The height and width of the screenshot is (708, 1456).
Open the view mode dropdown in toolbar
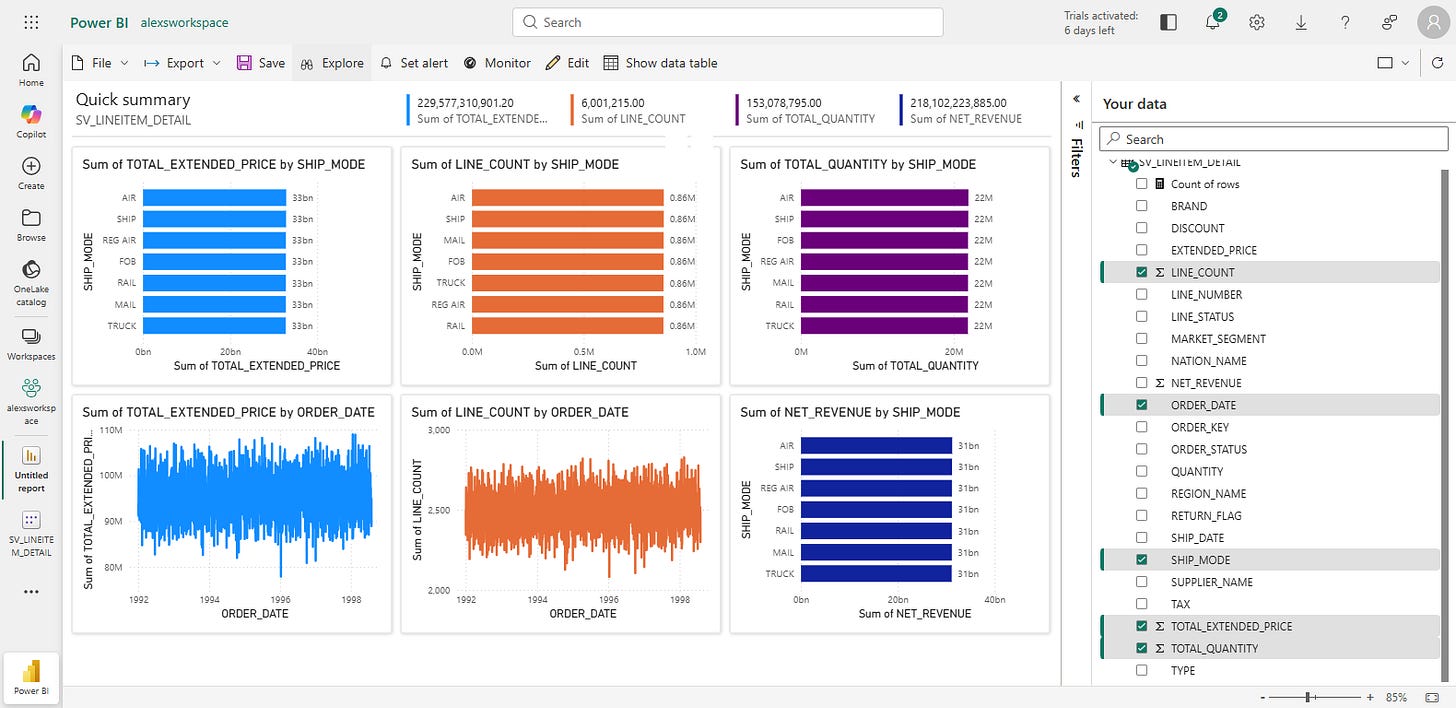pos(1393,62)
